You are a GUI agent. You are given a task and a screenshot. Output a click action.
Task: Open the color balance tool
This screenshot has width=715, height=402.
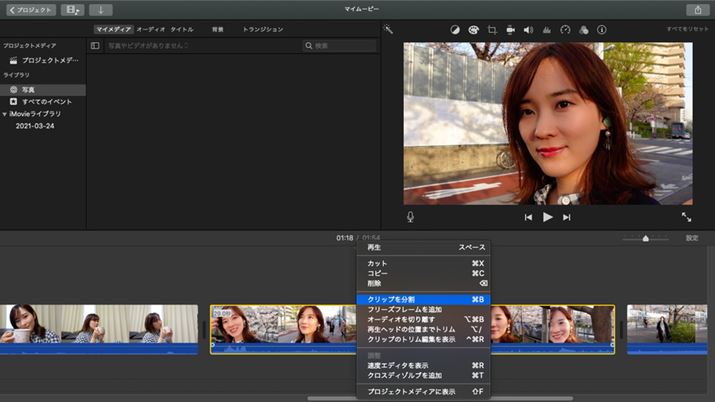[454, 30]
